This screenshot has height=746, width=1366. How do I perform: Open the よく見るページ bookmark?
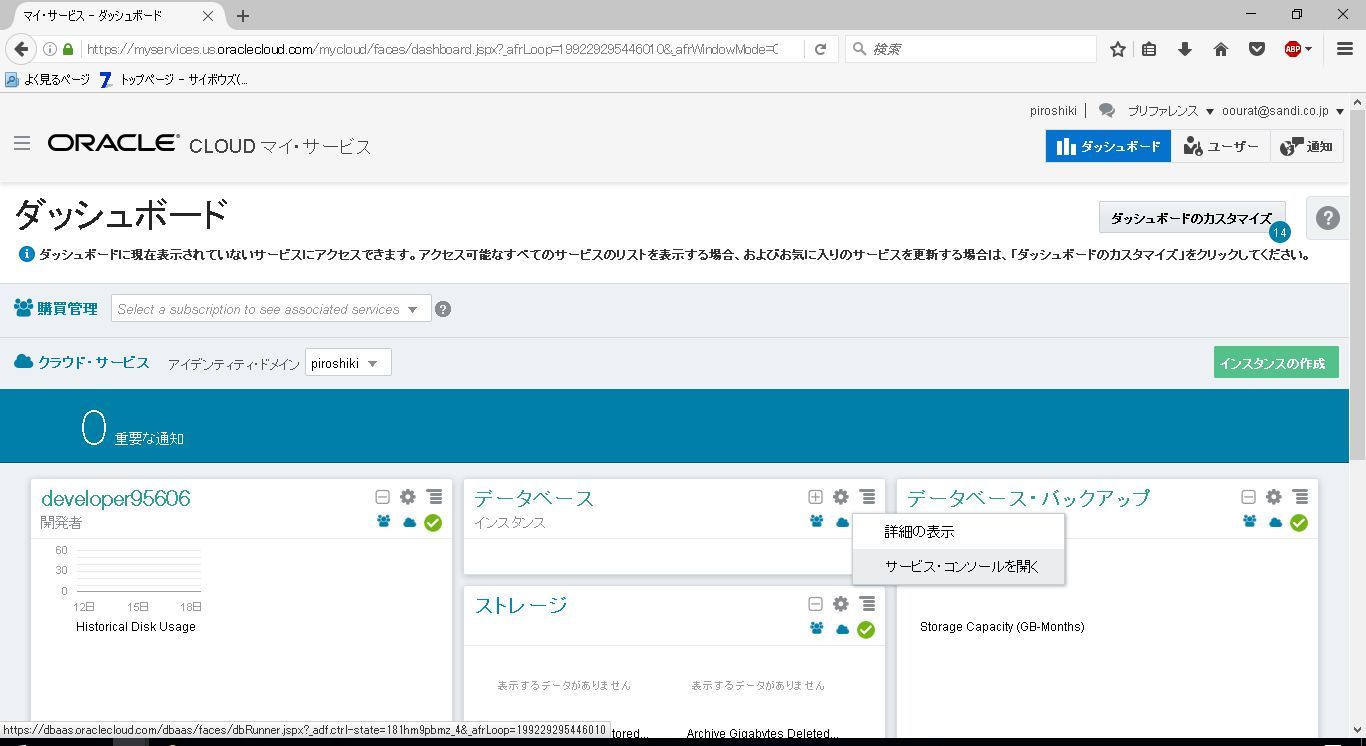[48, 79]
